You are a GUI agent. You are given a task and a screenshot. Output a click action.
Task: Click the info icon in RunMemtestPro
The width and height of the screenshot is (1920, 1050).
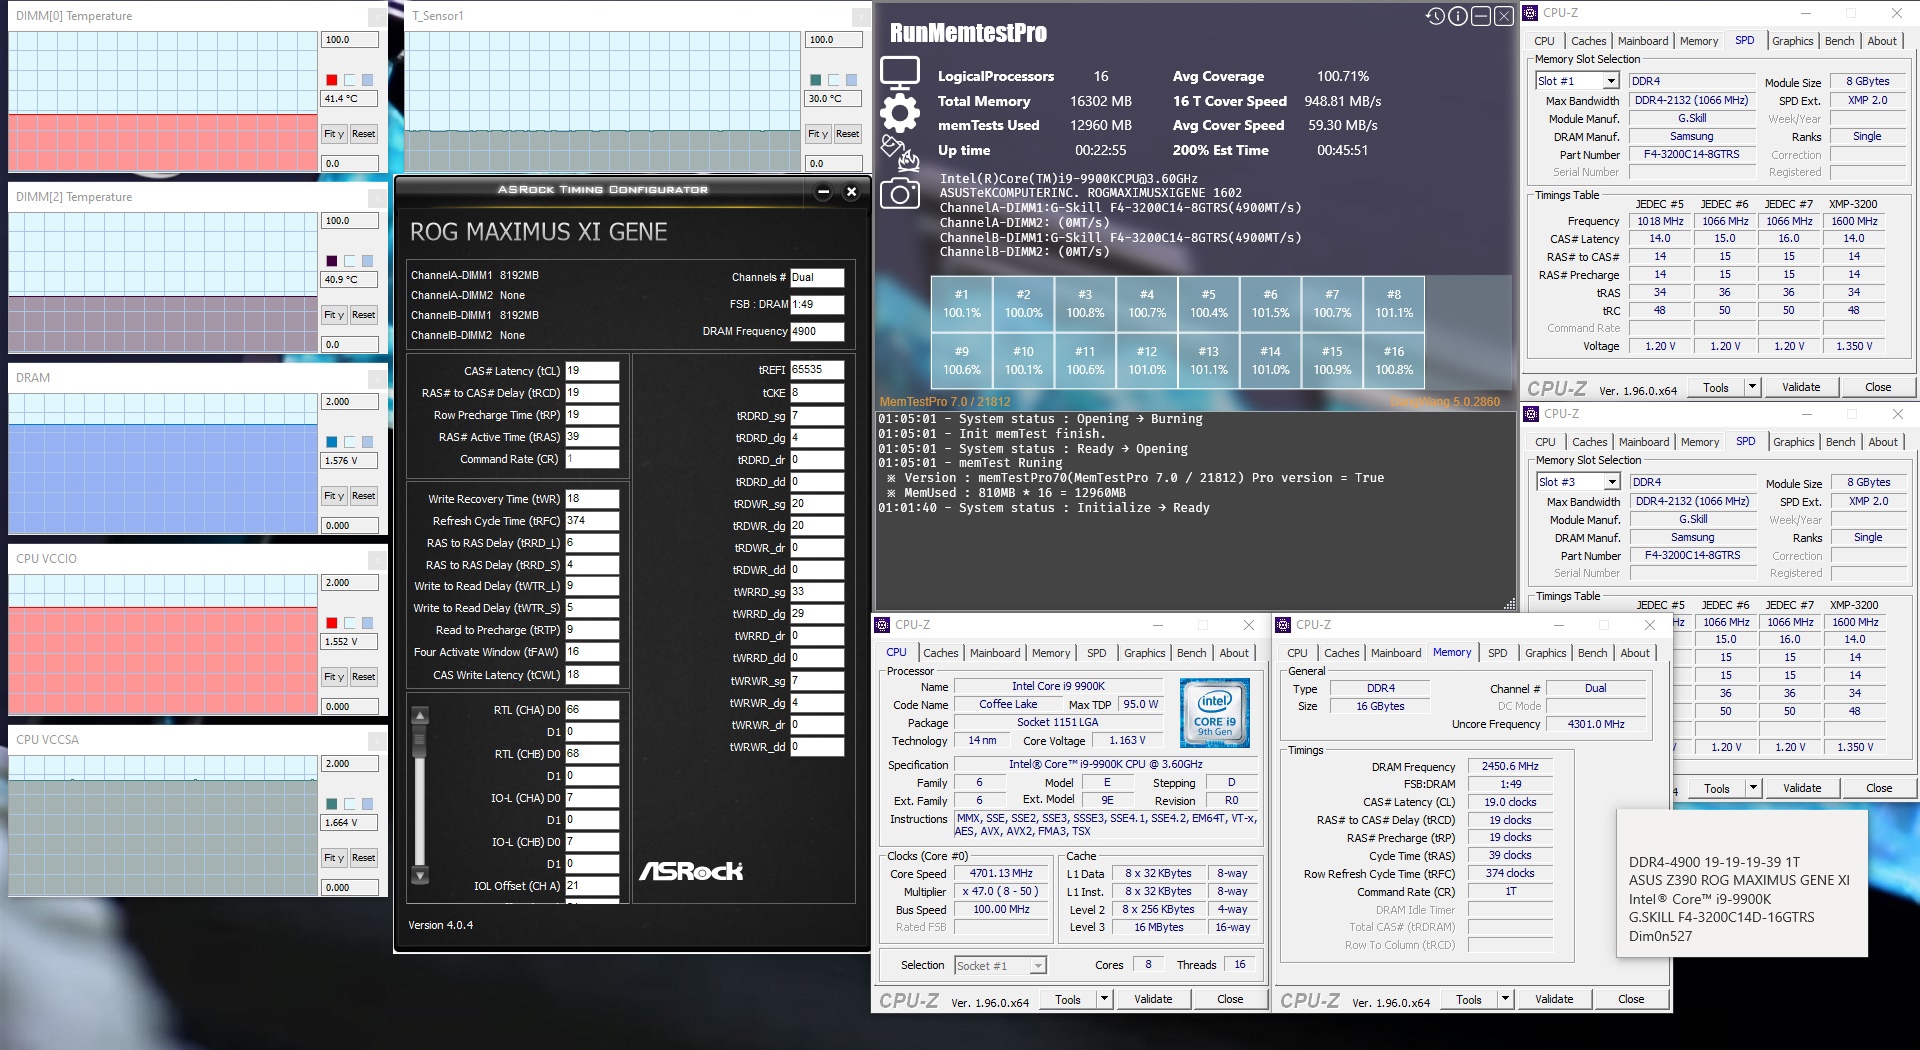pyautogui.click(x=1458, y=16)
